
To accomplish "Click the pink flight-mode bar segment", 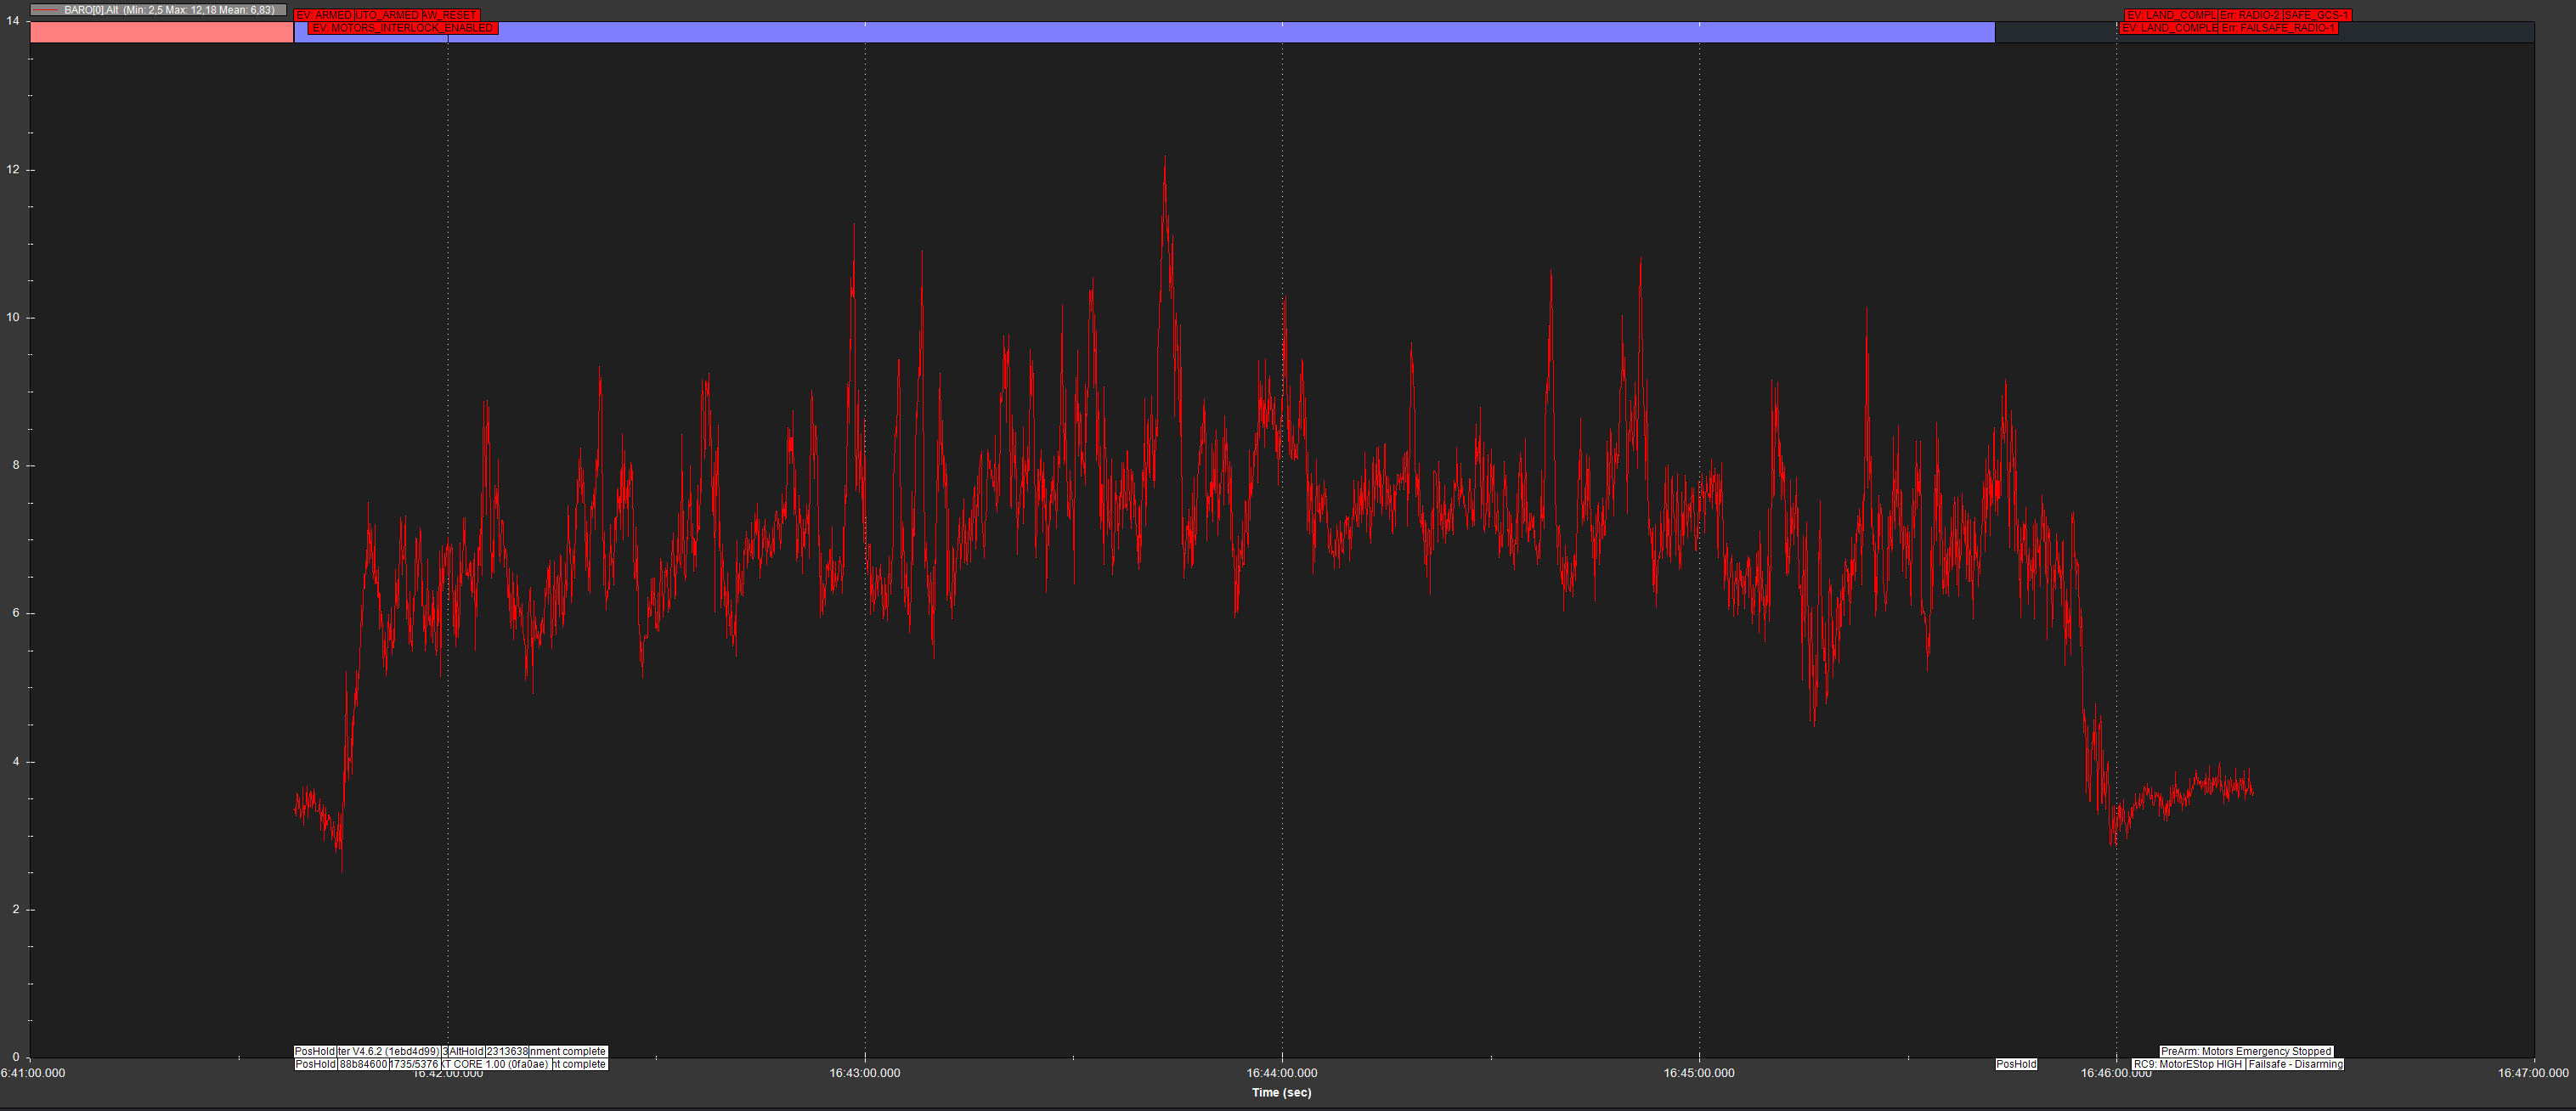I will (x=161, y=32).
